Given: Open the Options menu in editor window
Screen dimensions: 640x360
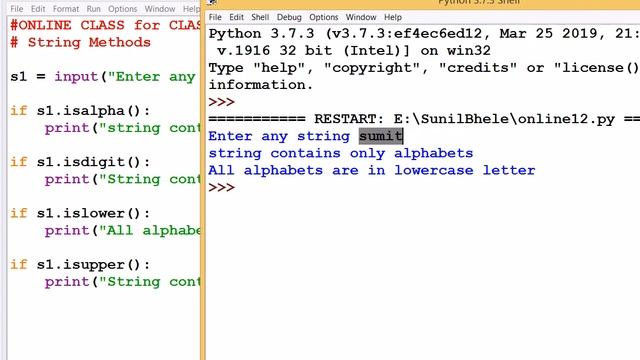Looking at the screenshot, I should (122, 9).
